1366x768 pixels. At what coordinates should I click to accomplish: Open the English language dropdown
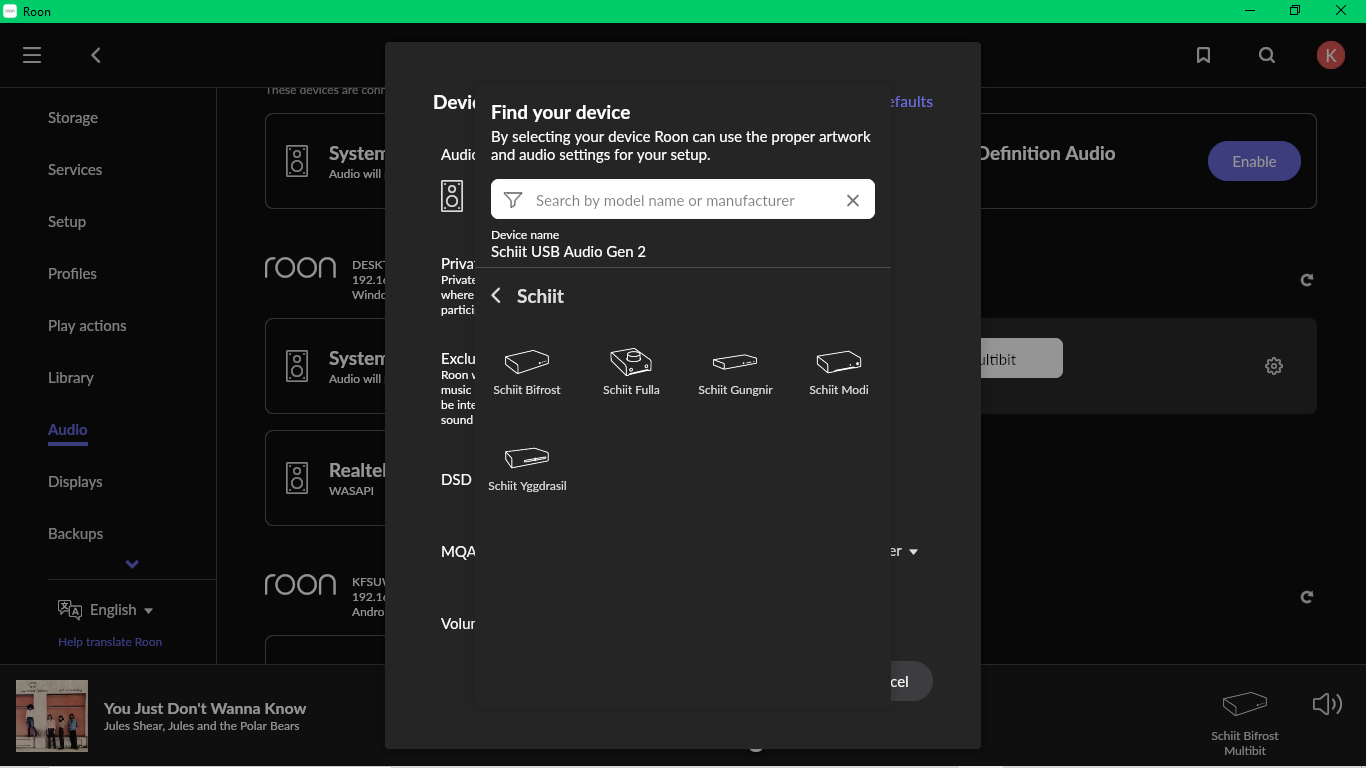click(121, 610)
